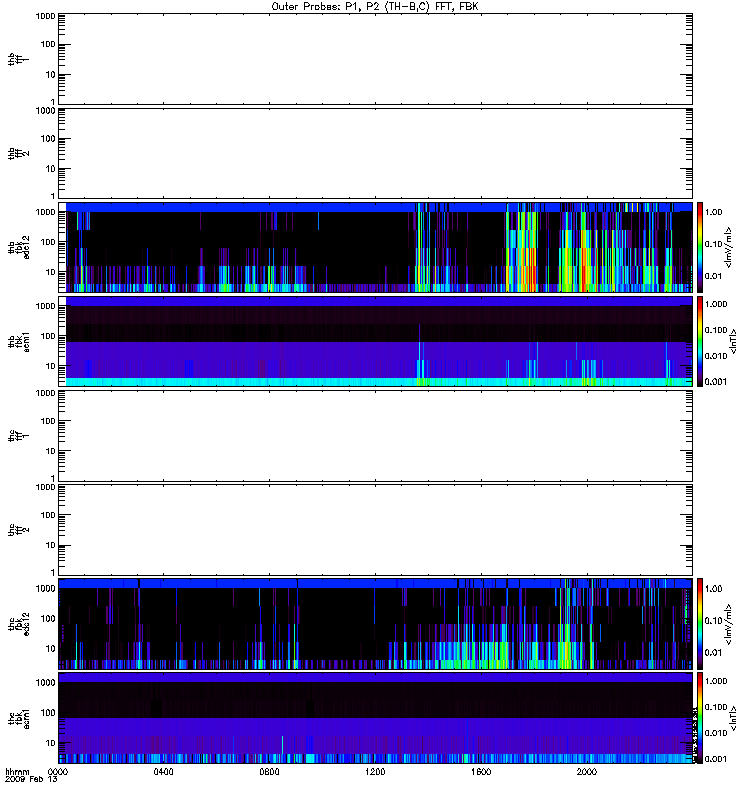Click the 'thb fbk edc12' axis label
750x800 pixels.
click(x=18, y=247)
